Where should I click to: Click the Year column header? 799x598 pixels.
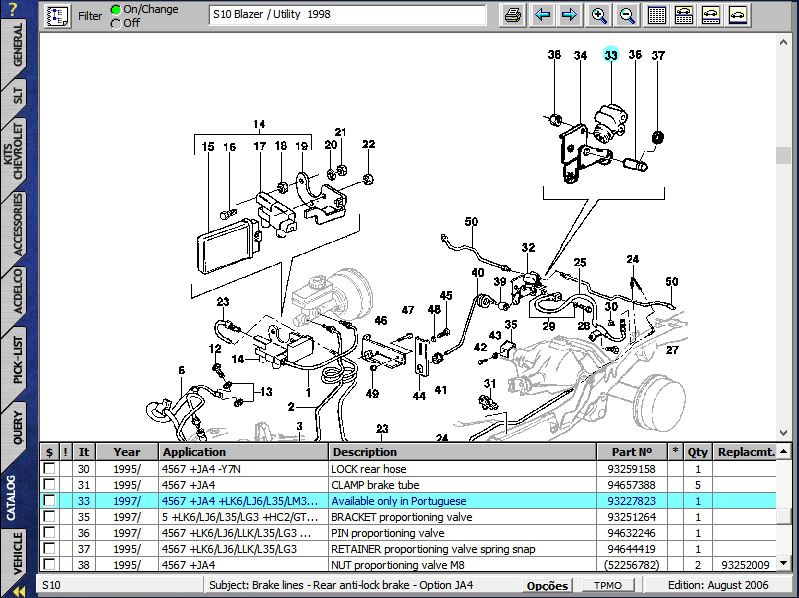tap(127, 452)
